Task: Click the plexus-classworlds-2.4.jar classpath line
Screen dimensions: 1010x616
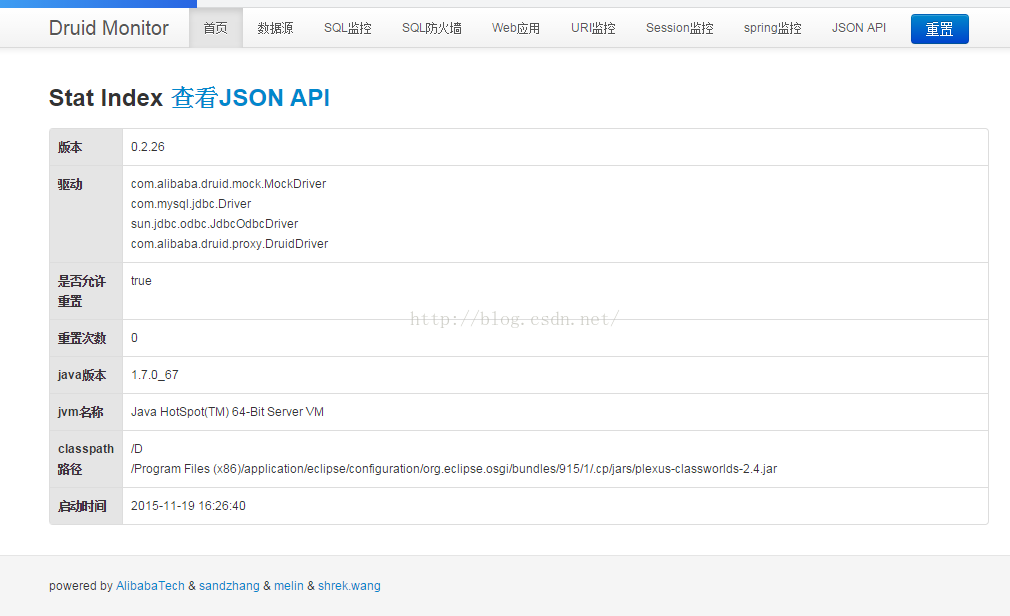Action: 453,468
